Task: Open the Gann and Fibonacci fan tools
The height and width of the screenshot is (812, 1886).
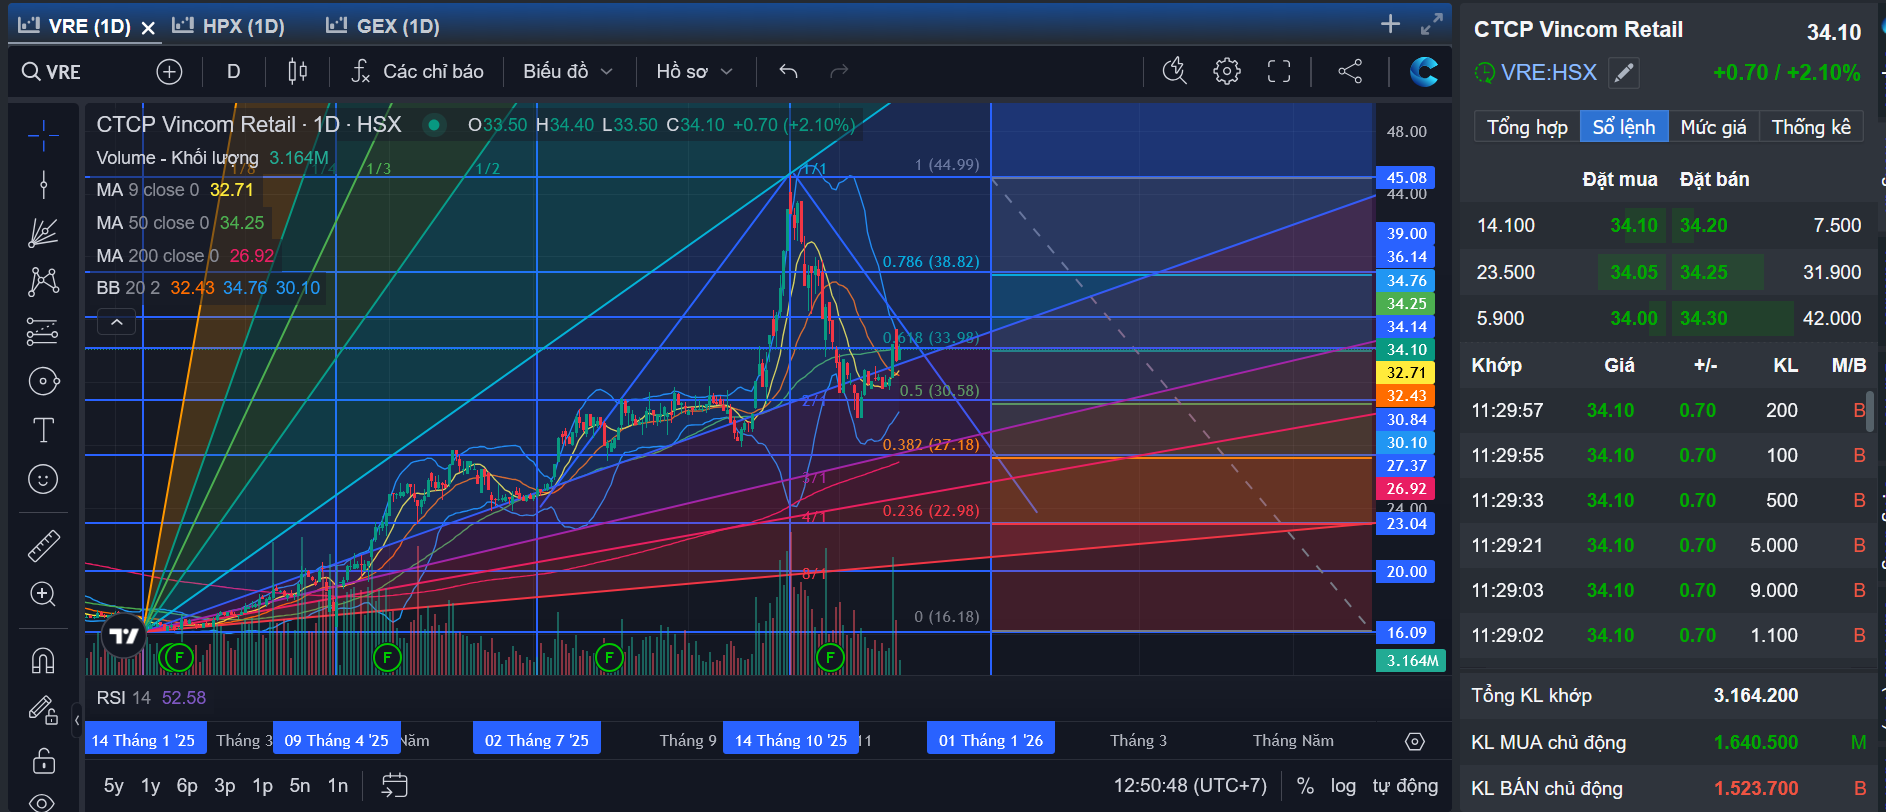Action: pyautogui.click(x=43, y=233)
